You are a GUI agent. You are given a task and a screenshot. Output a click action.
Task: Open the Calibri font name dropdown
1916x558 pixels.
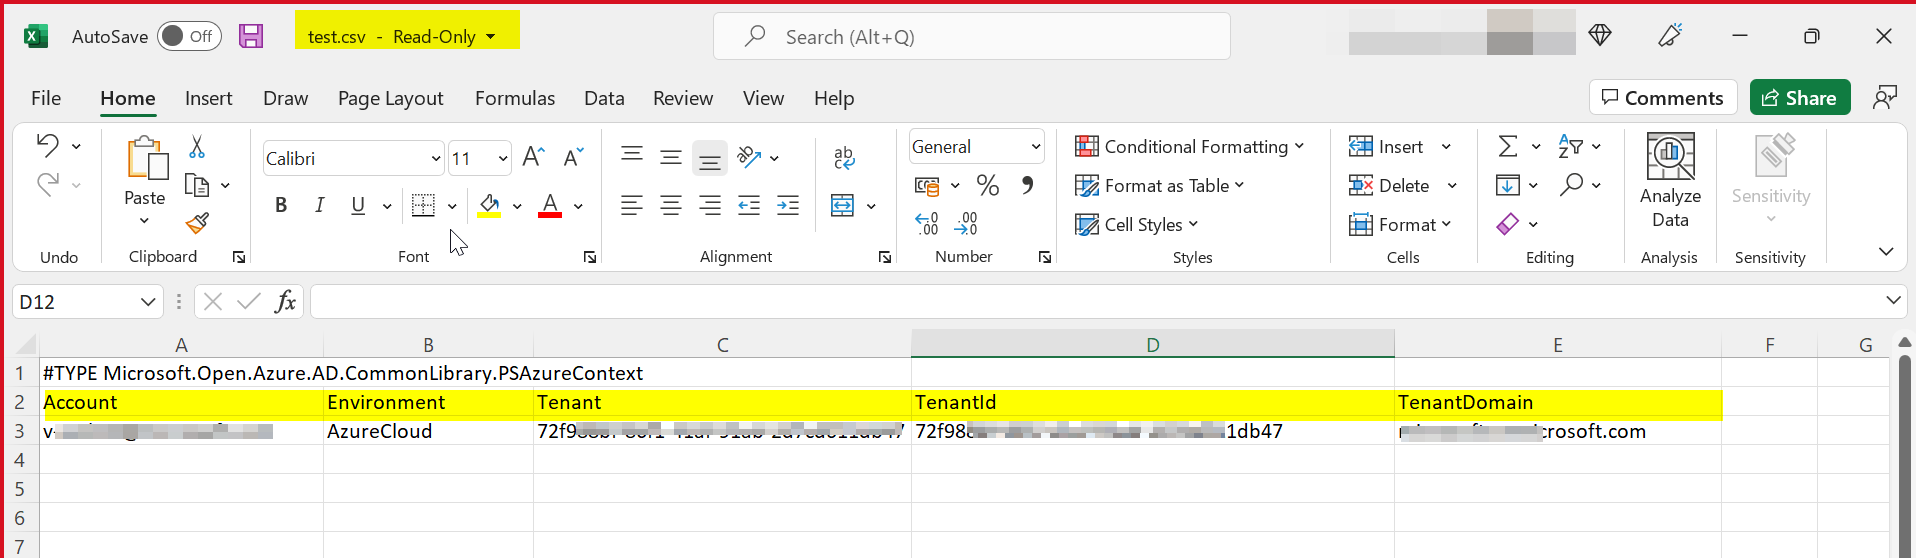(436, 158)
